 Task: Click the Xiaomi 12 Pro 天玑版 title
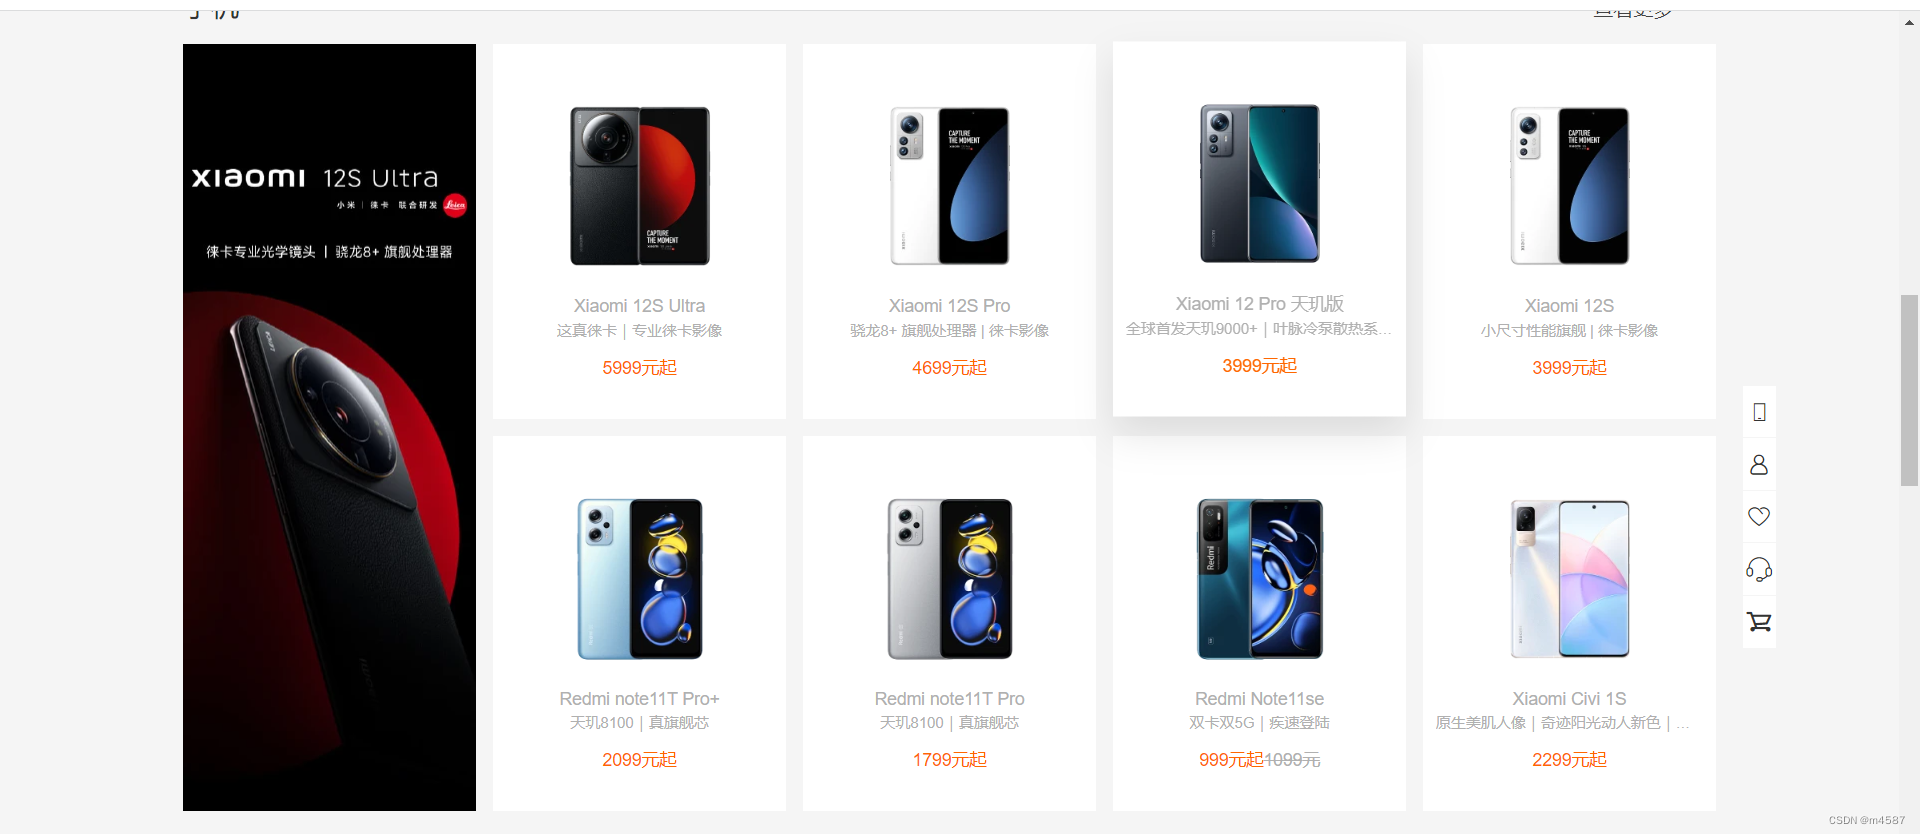1259,304
